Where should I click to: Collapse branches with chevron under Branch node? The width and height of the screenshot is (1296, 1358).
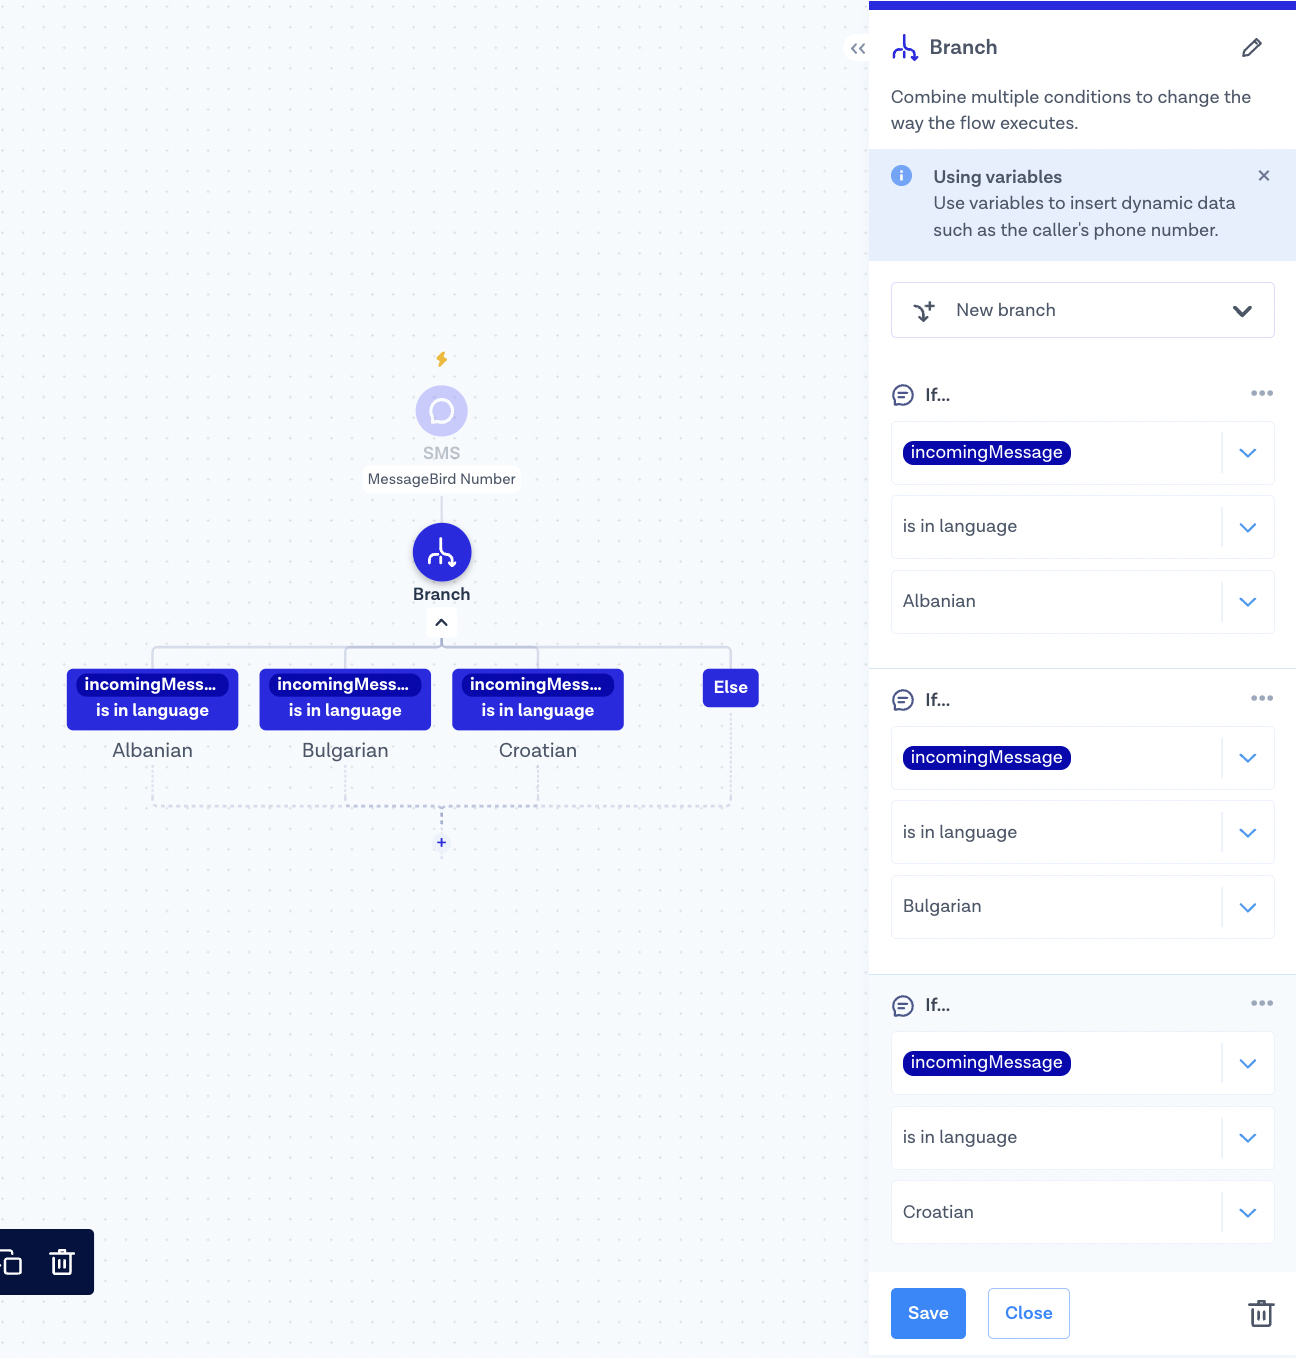(441, 623)
